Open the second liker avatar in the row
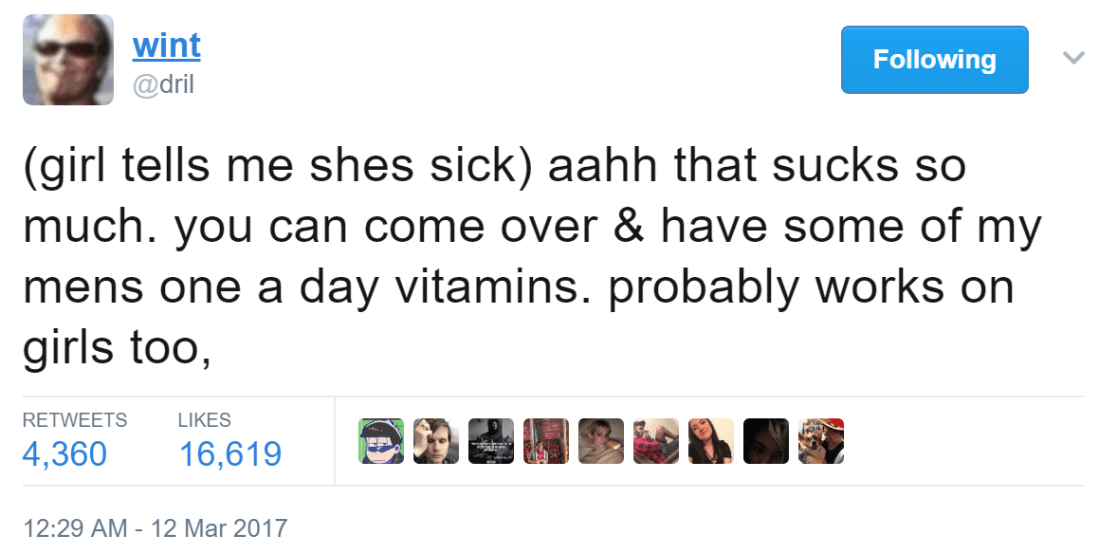The height and width of the screenshot is (554, 1099). 436,441
